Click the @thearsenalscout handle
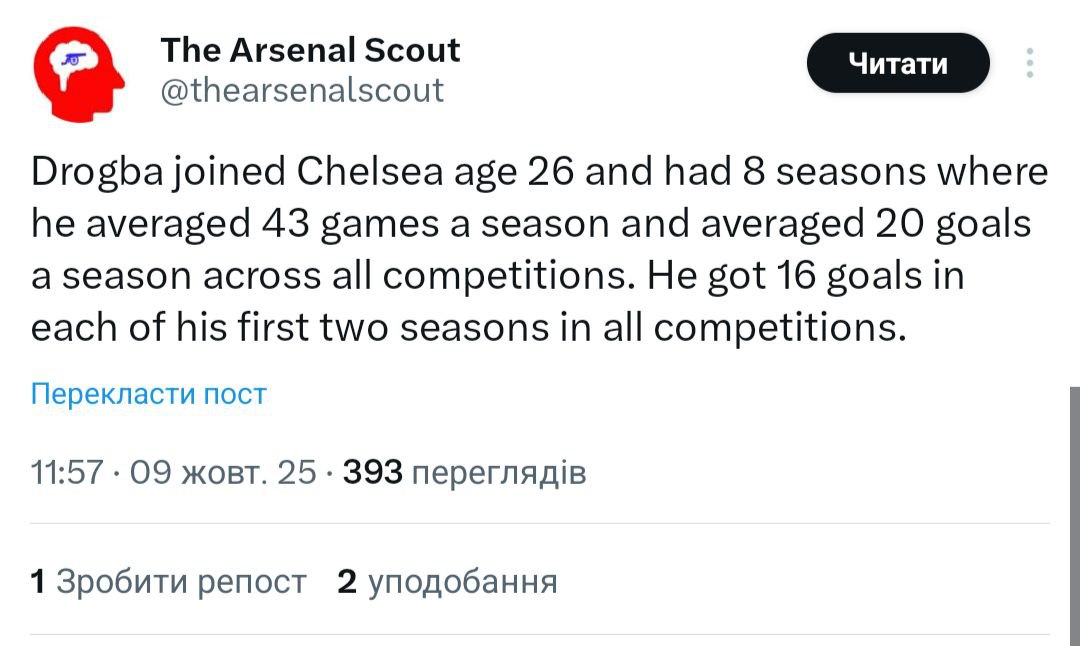The height and width of the screenshot is (646, 1080). coord(302,91)
